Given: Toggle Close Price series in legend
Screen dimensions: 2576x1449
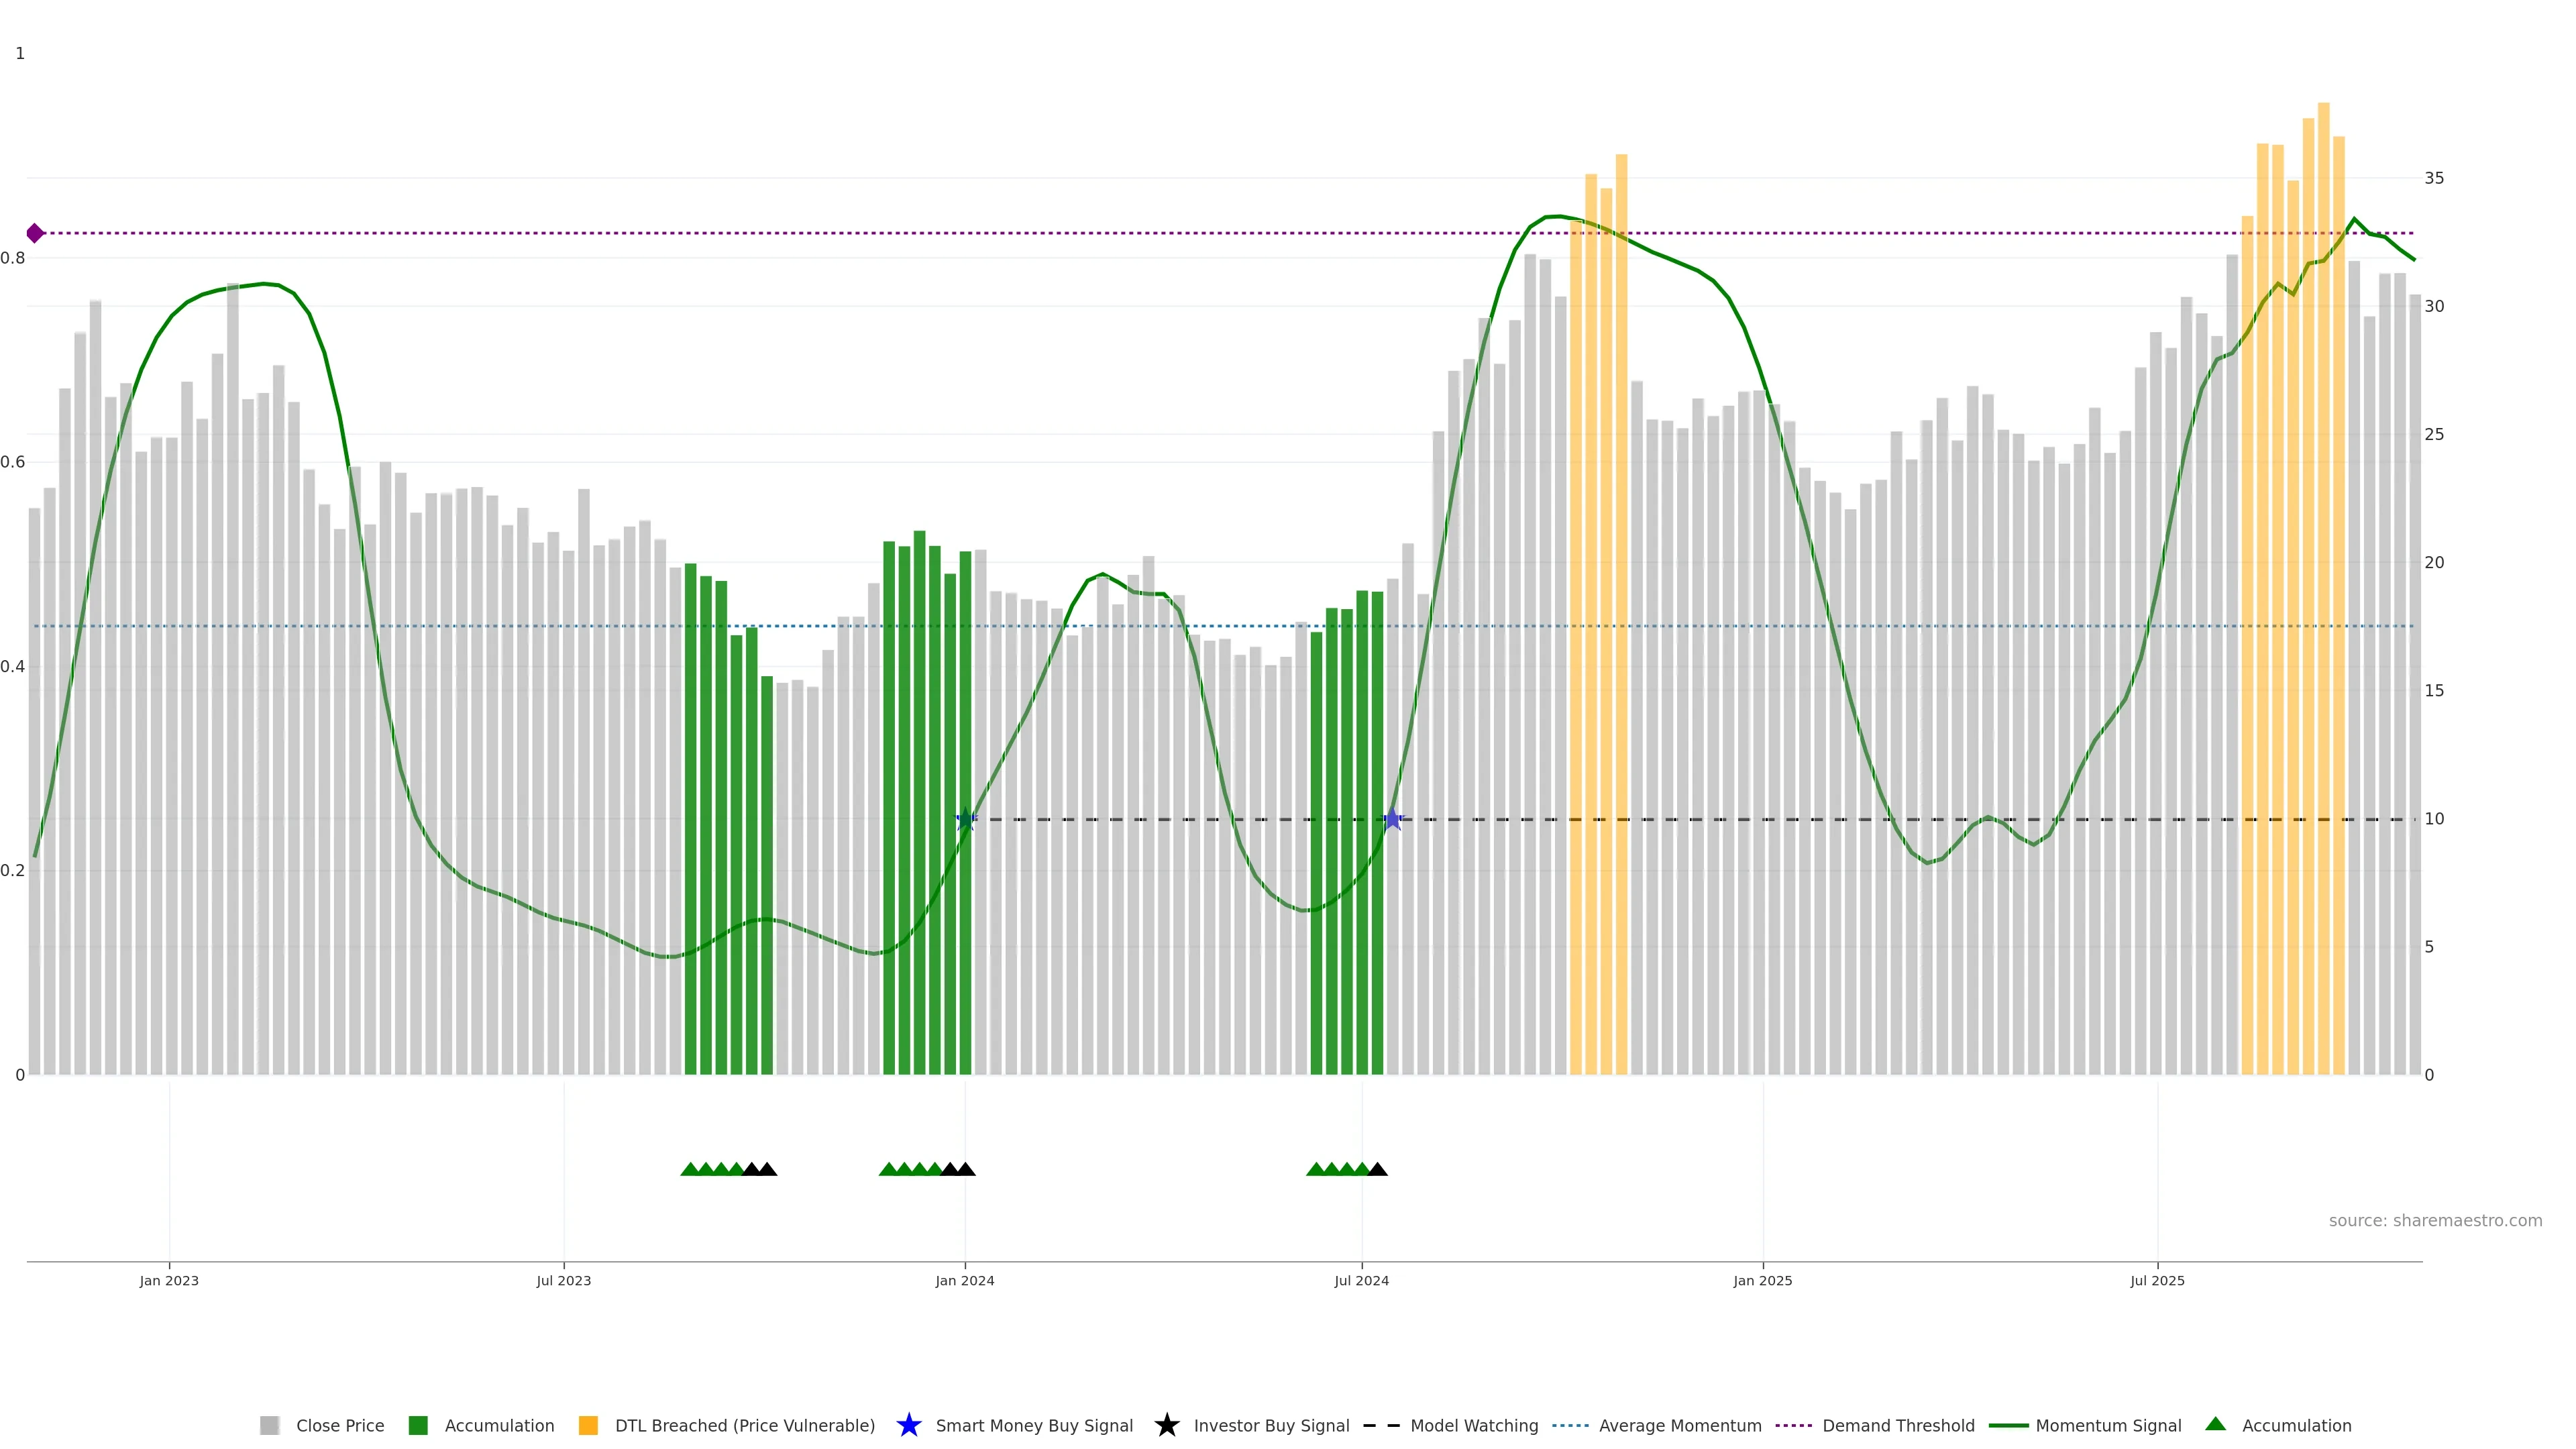Looking at the screenshot, I should pos(339,1425).
